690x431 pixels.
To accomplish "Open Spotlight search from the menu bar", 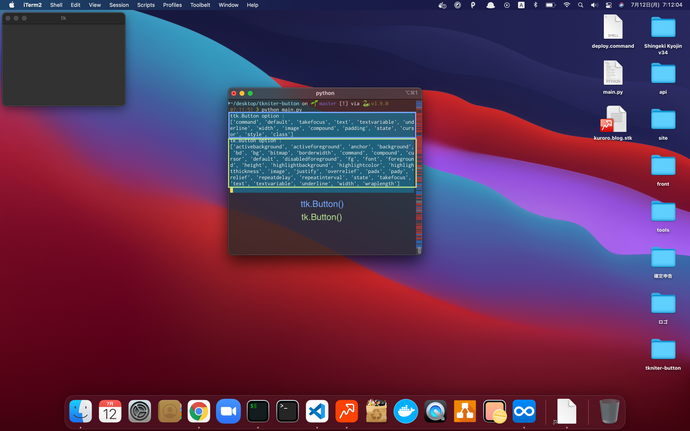I will click(x=580, y=5).
